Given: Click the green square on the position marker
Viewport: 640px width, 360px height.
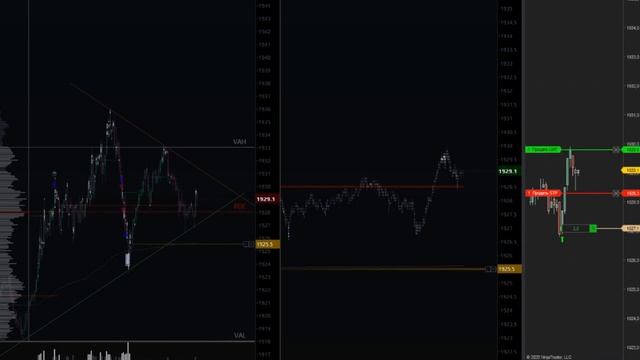Looking at the screenshot, I should click(x=593, y=229).
